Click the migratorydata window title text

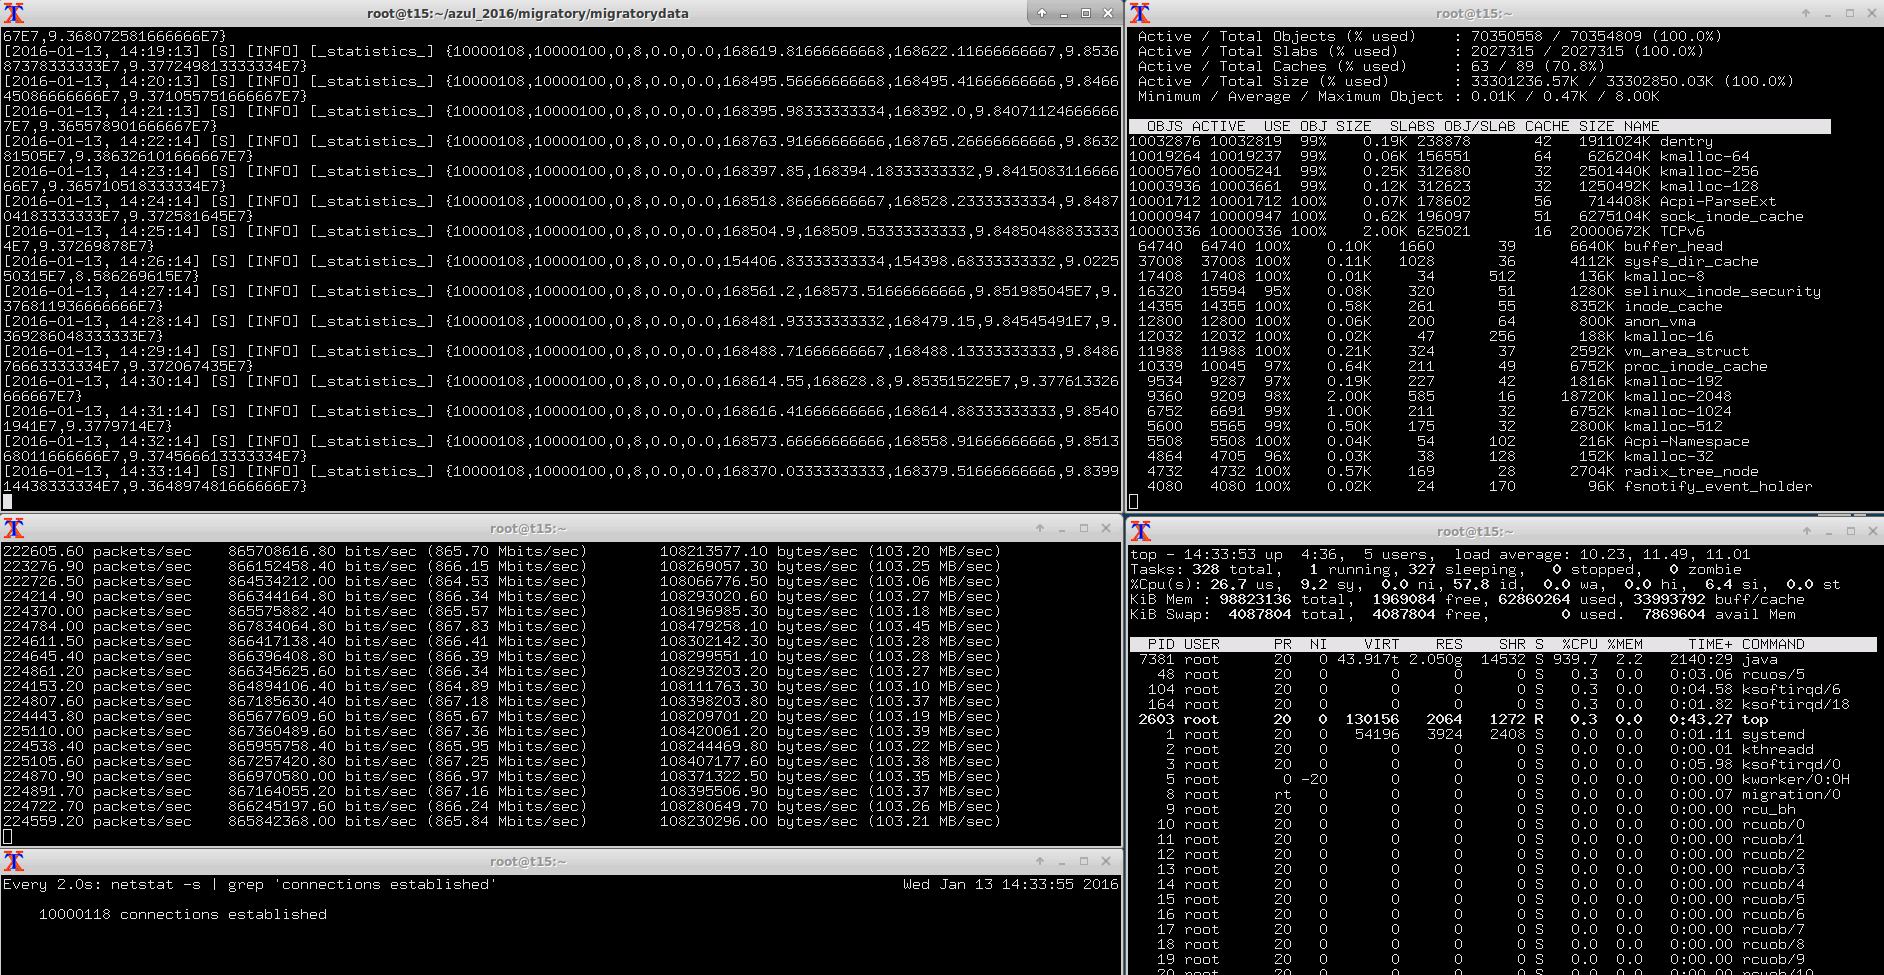point(527,13)
